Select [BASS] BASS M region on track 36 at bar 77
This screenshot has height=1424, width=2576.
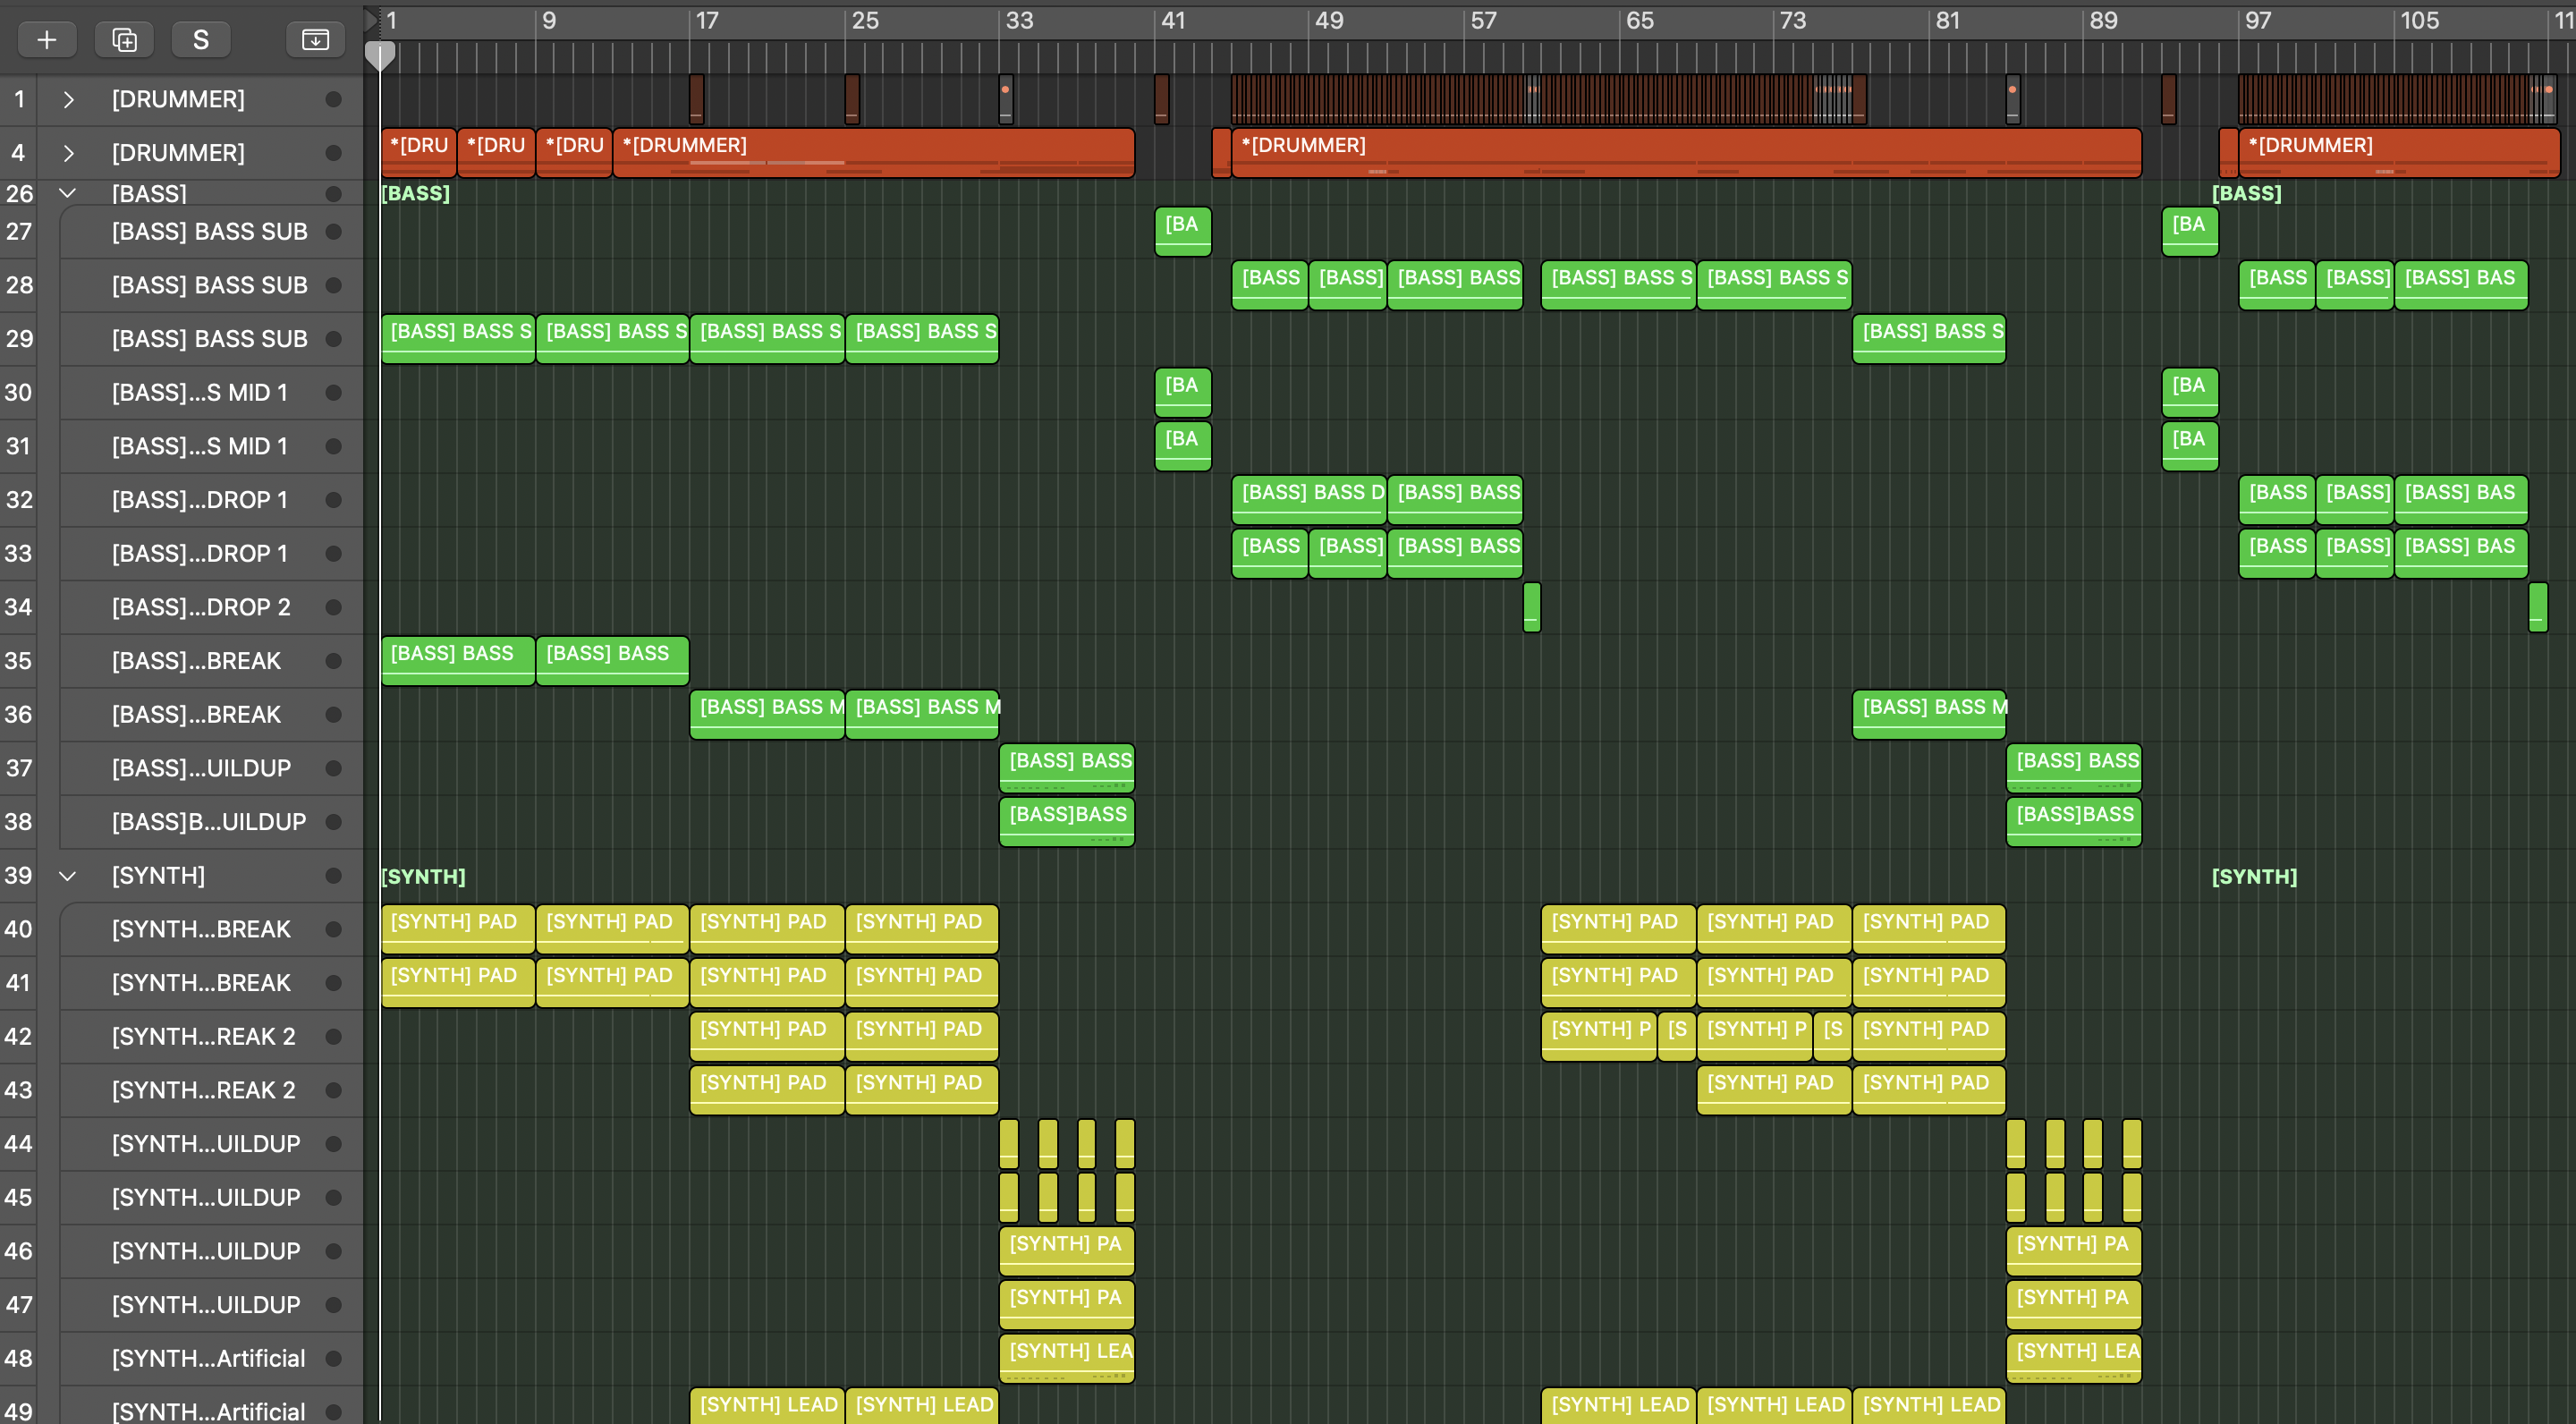point(1929,715)
